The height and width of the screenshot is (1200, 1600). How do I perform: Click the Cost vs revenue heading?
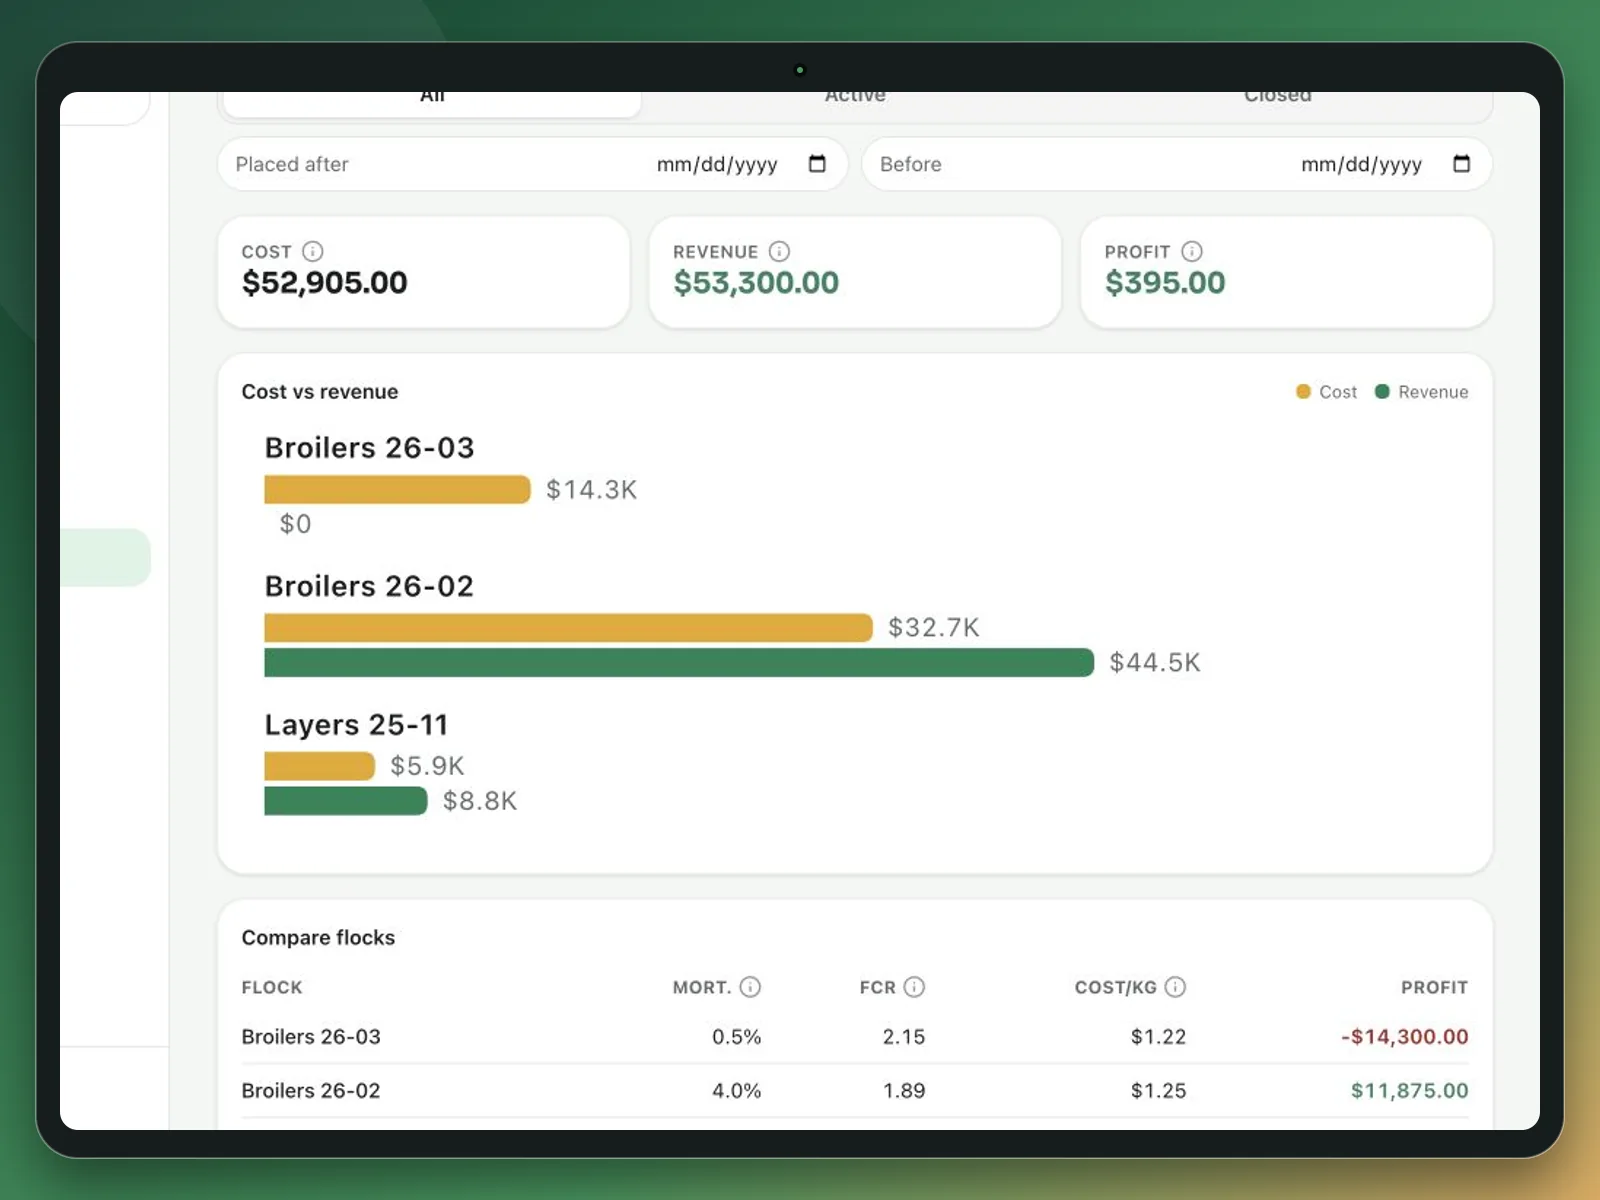320,392
